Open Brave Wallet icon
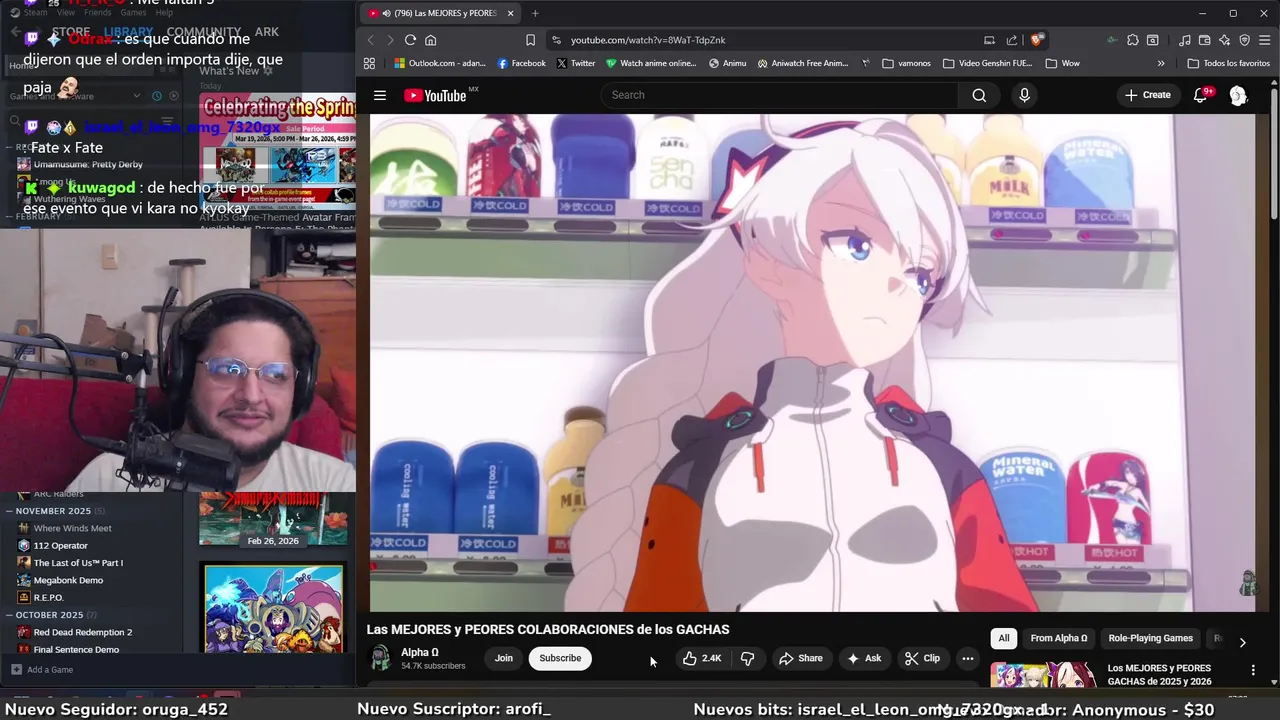This screenshot has width=1280, height=720. [x=1204, y=40]
